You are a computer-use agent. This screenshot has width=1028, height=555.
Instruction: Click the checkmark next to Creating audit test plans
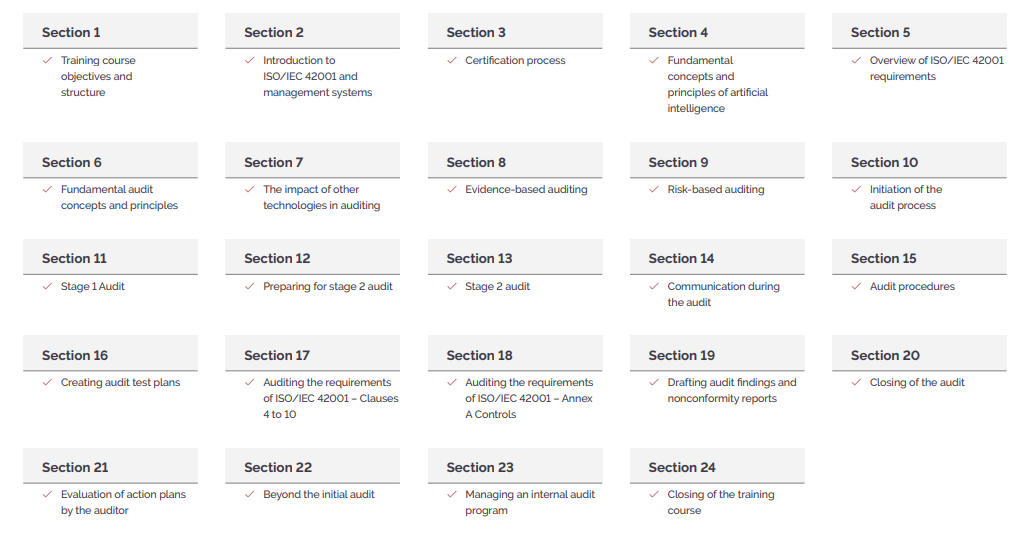point(47,382)
